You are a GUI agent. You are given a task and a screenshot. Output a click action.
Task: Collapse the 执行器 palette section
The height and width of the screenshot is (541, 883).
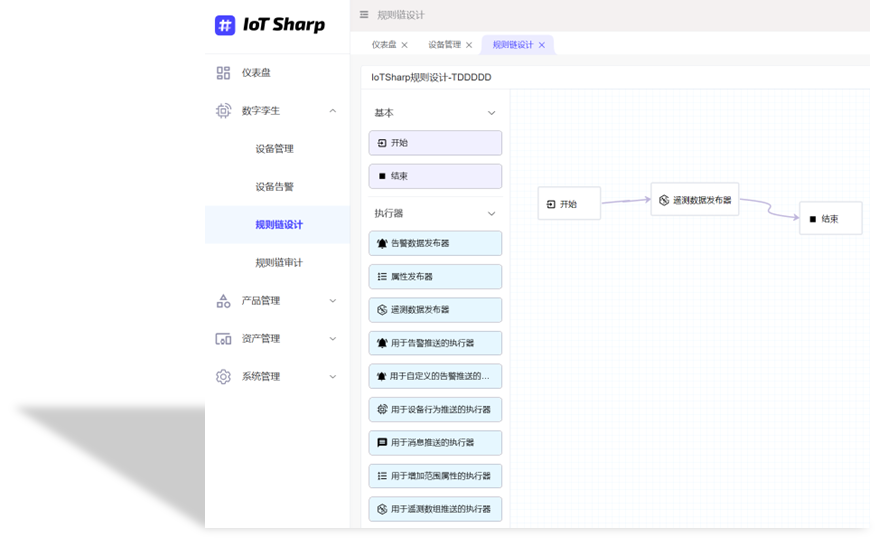point(492,213)
